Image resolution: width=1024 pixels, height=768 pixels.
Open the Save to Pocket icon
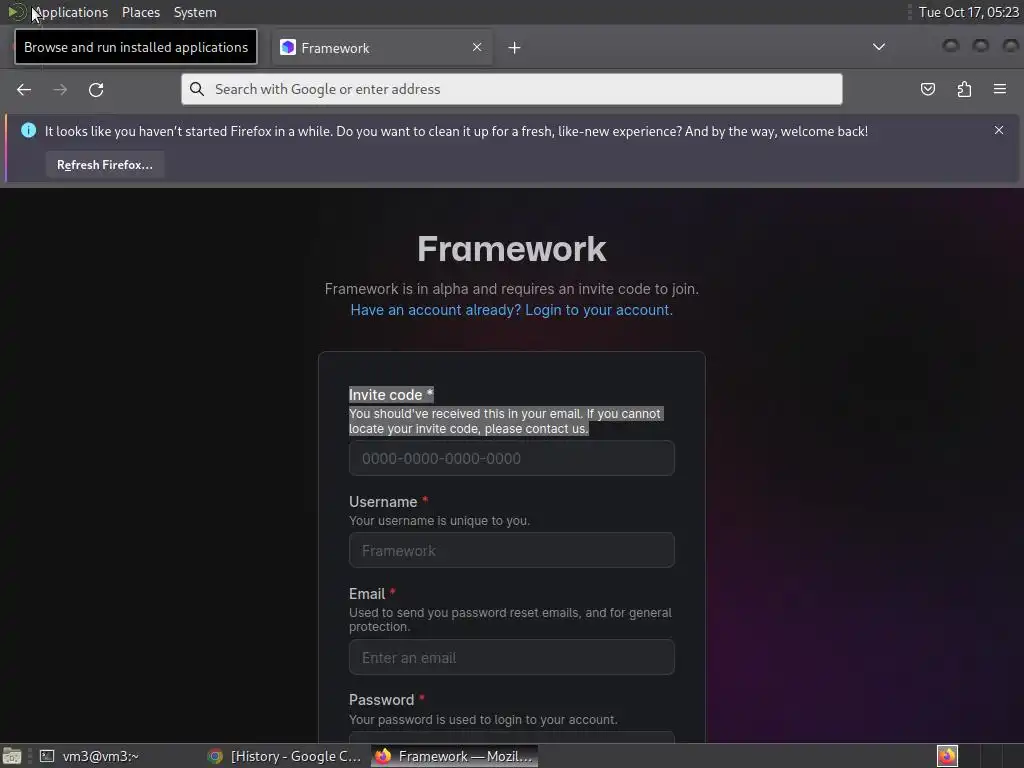coord(927,89)
